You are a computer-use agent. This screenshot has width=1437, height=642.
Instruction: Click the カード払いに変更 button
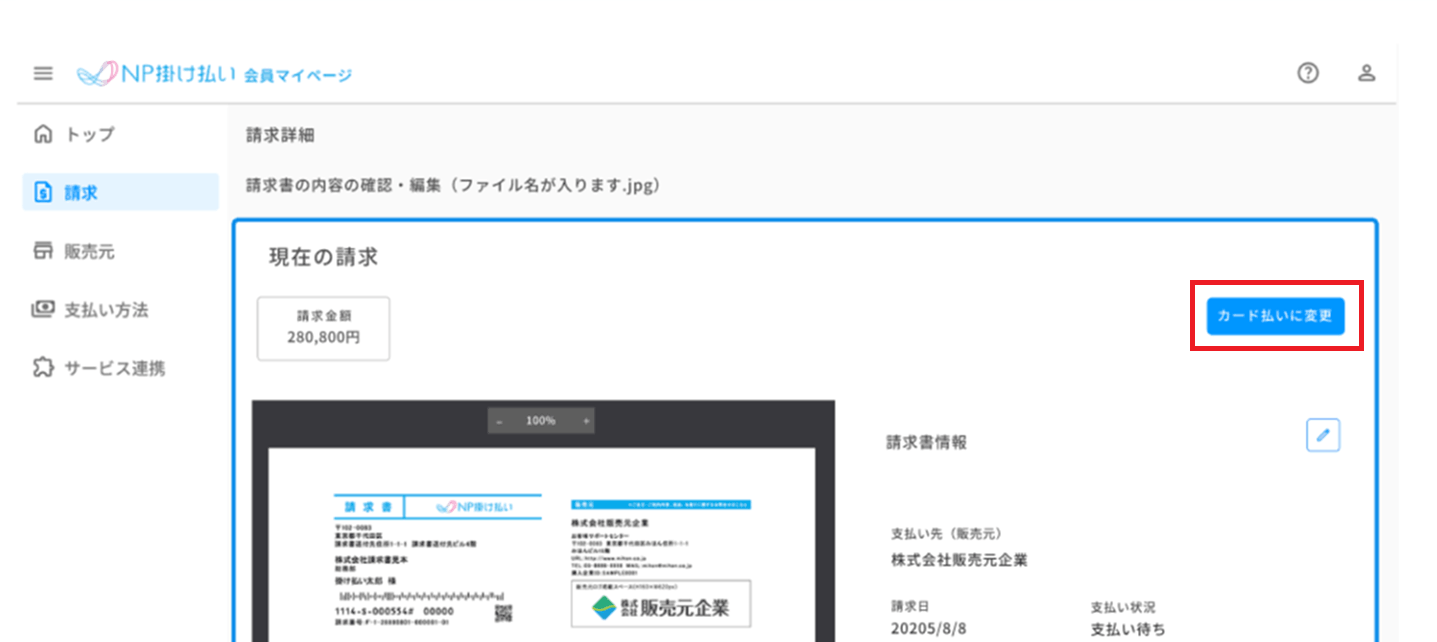click(1274, 315)
